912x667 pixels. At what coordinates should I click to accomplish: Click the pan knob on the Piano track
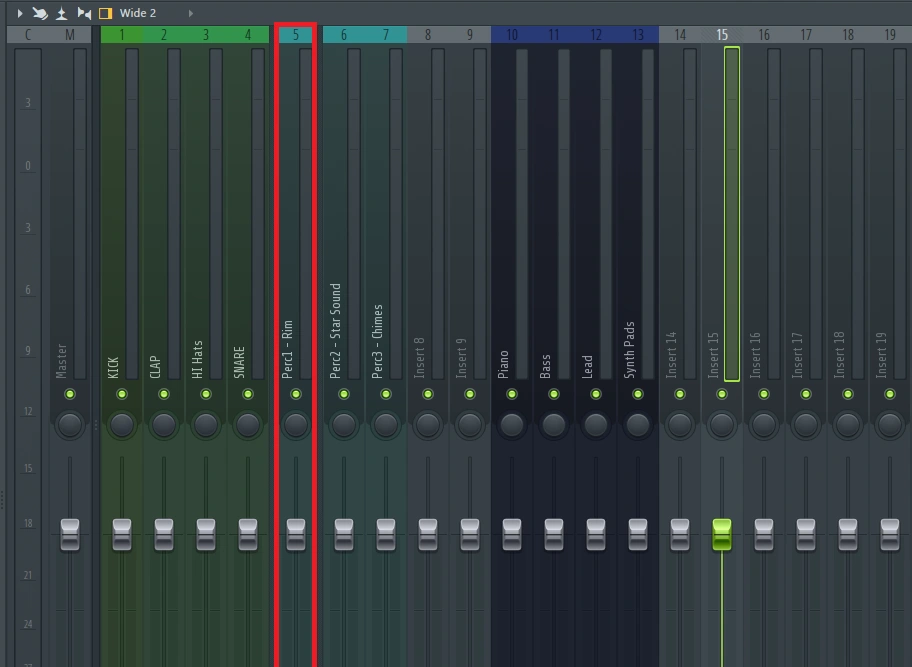tap(512, 425)
